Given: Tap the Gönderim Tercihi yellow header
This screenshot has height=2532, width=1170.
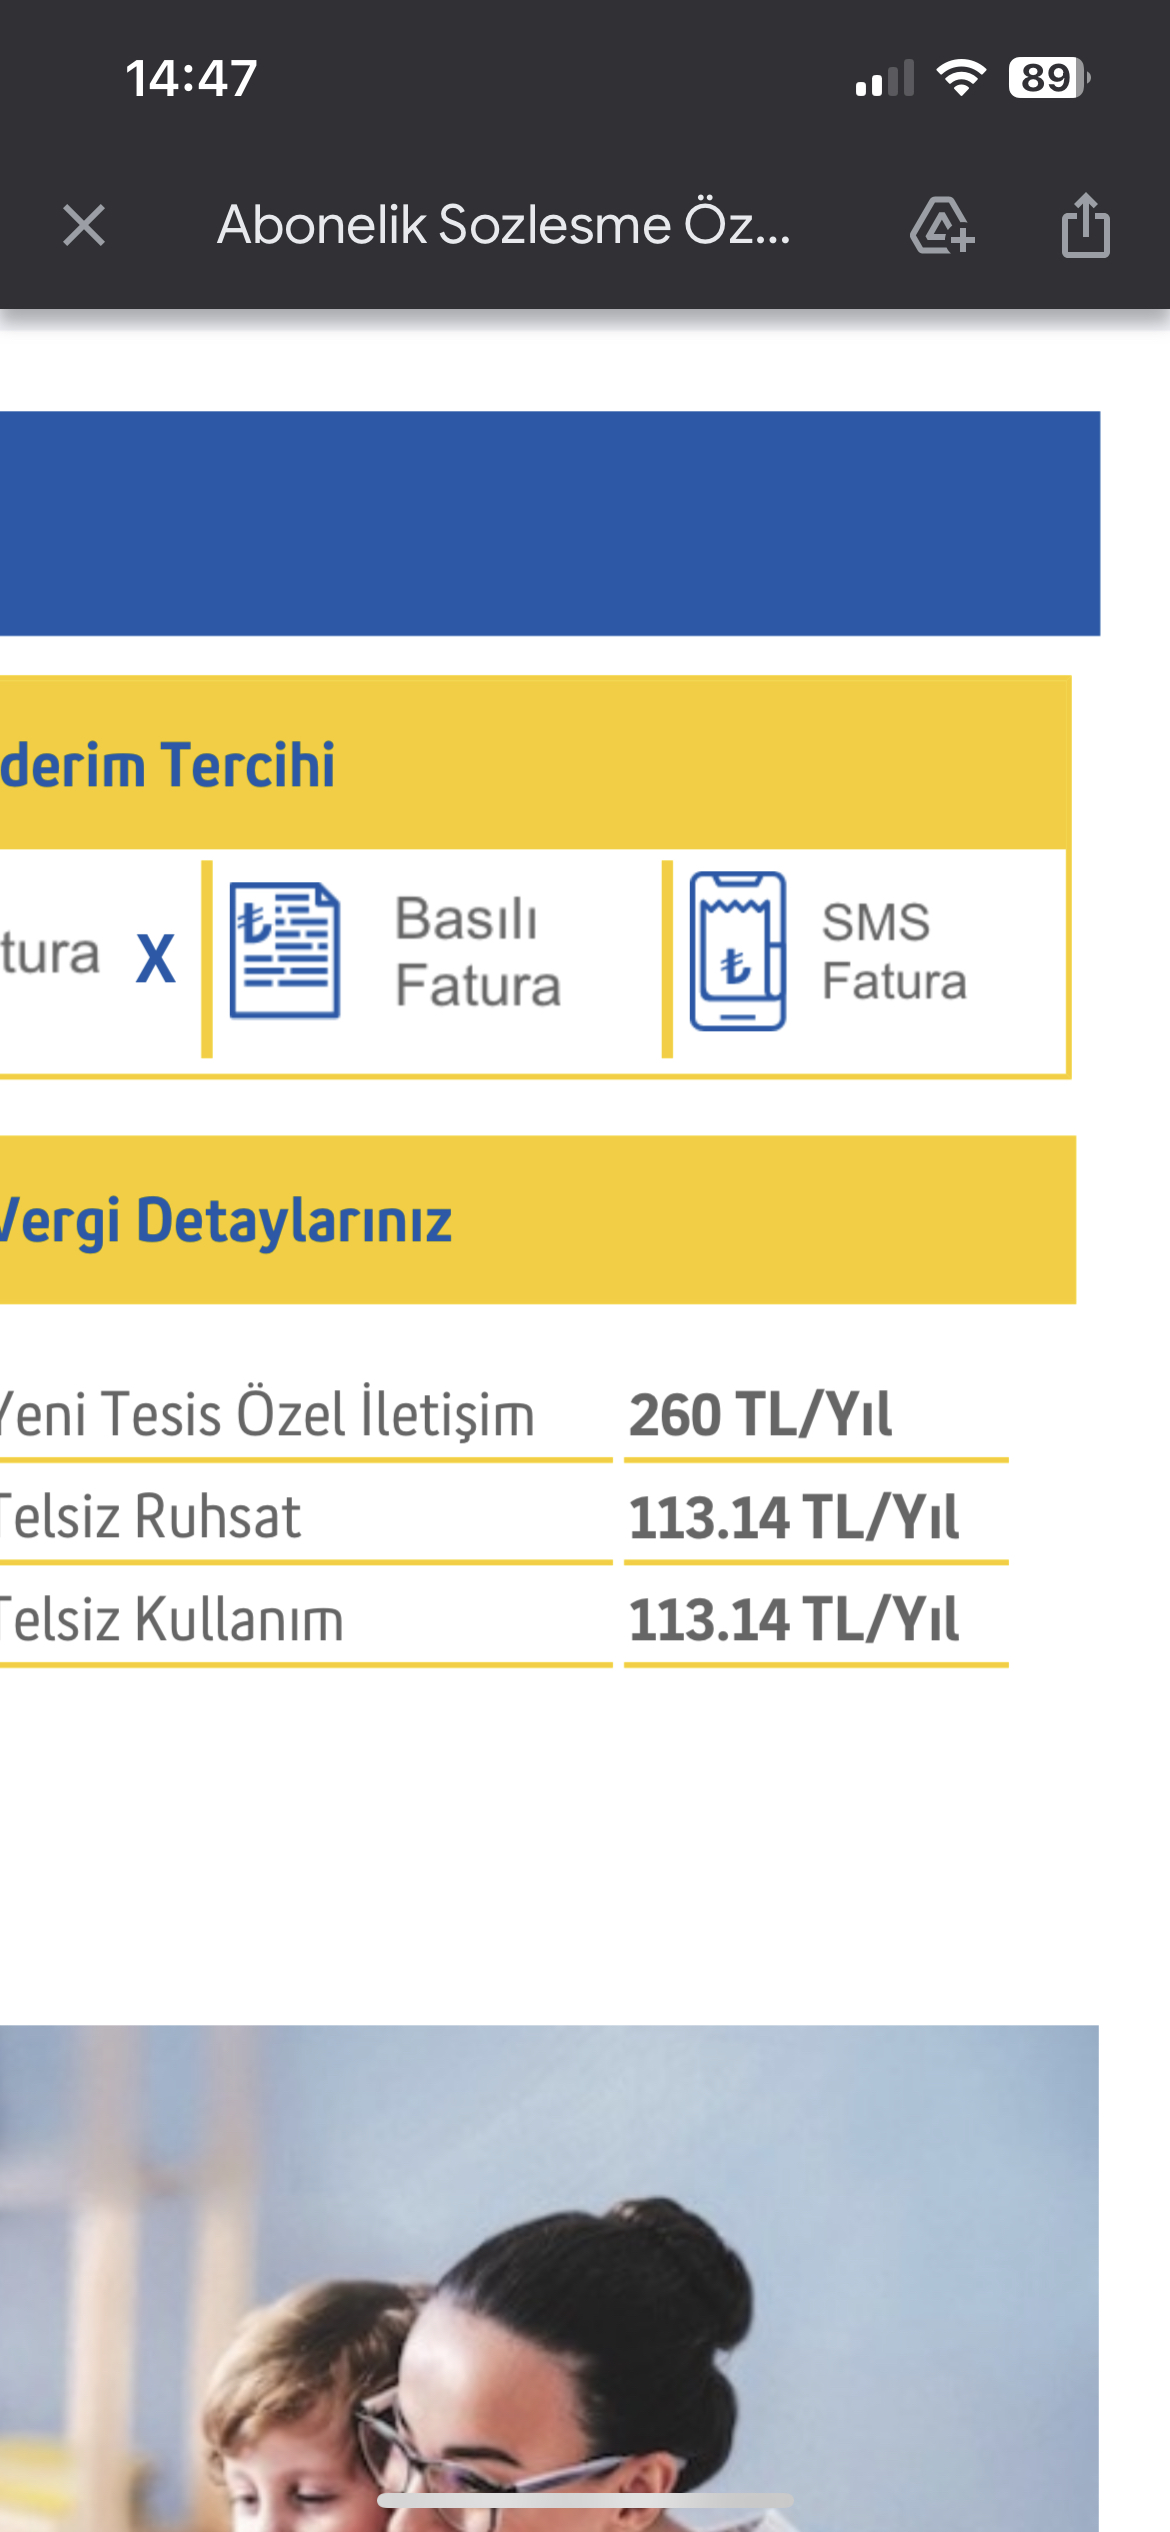Looking at the screenshot, I should click(x=535, y=763).
